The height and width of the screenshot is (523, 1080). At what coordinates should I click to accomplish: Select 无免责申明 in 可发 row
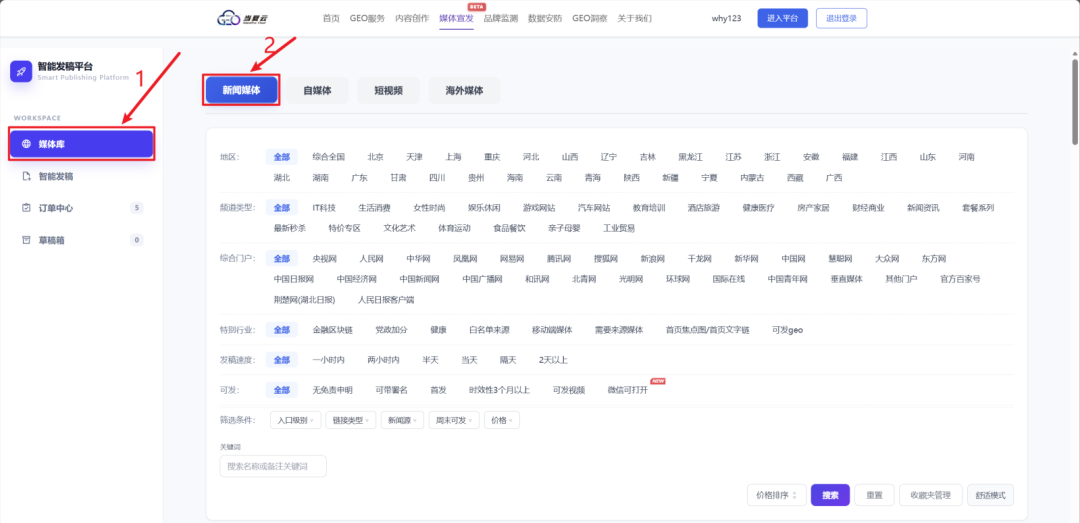332,390
